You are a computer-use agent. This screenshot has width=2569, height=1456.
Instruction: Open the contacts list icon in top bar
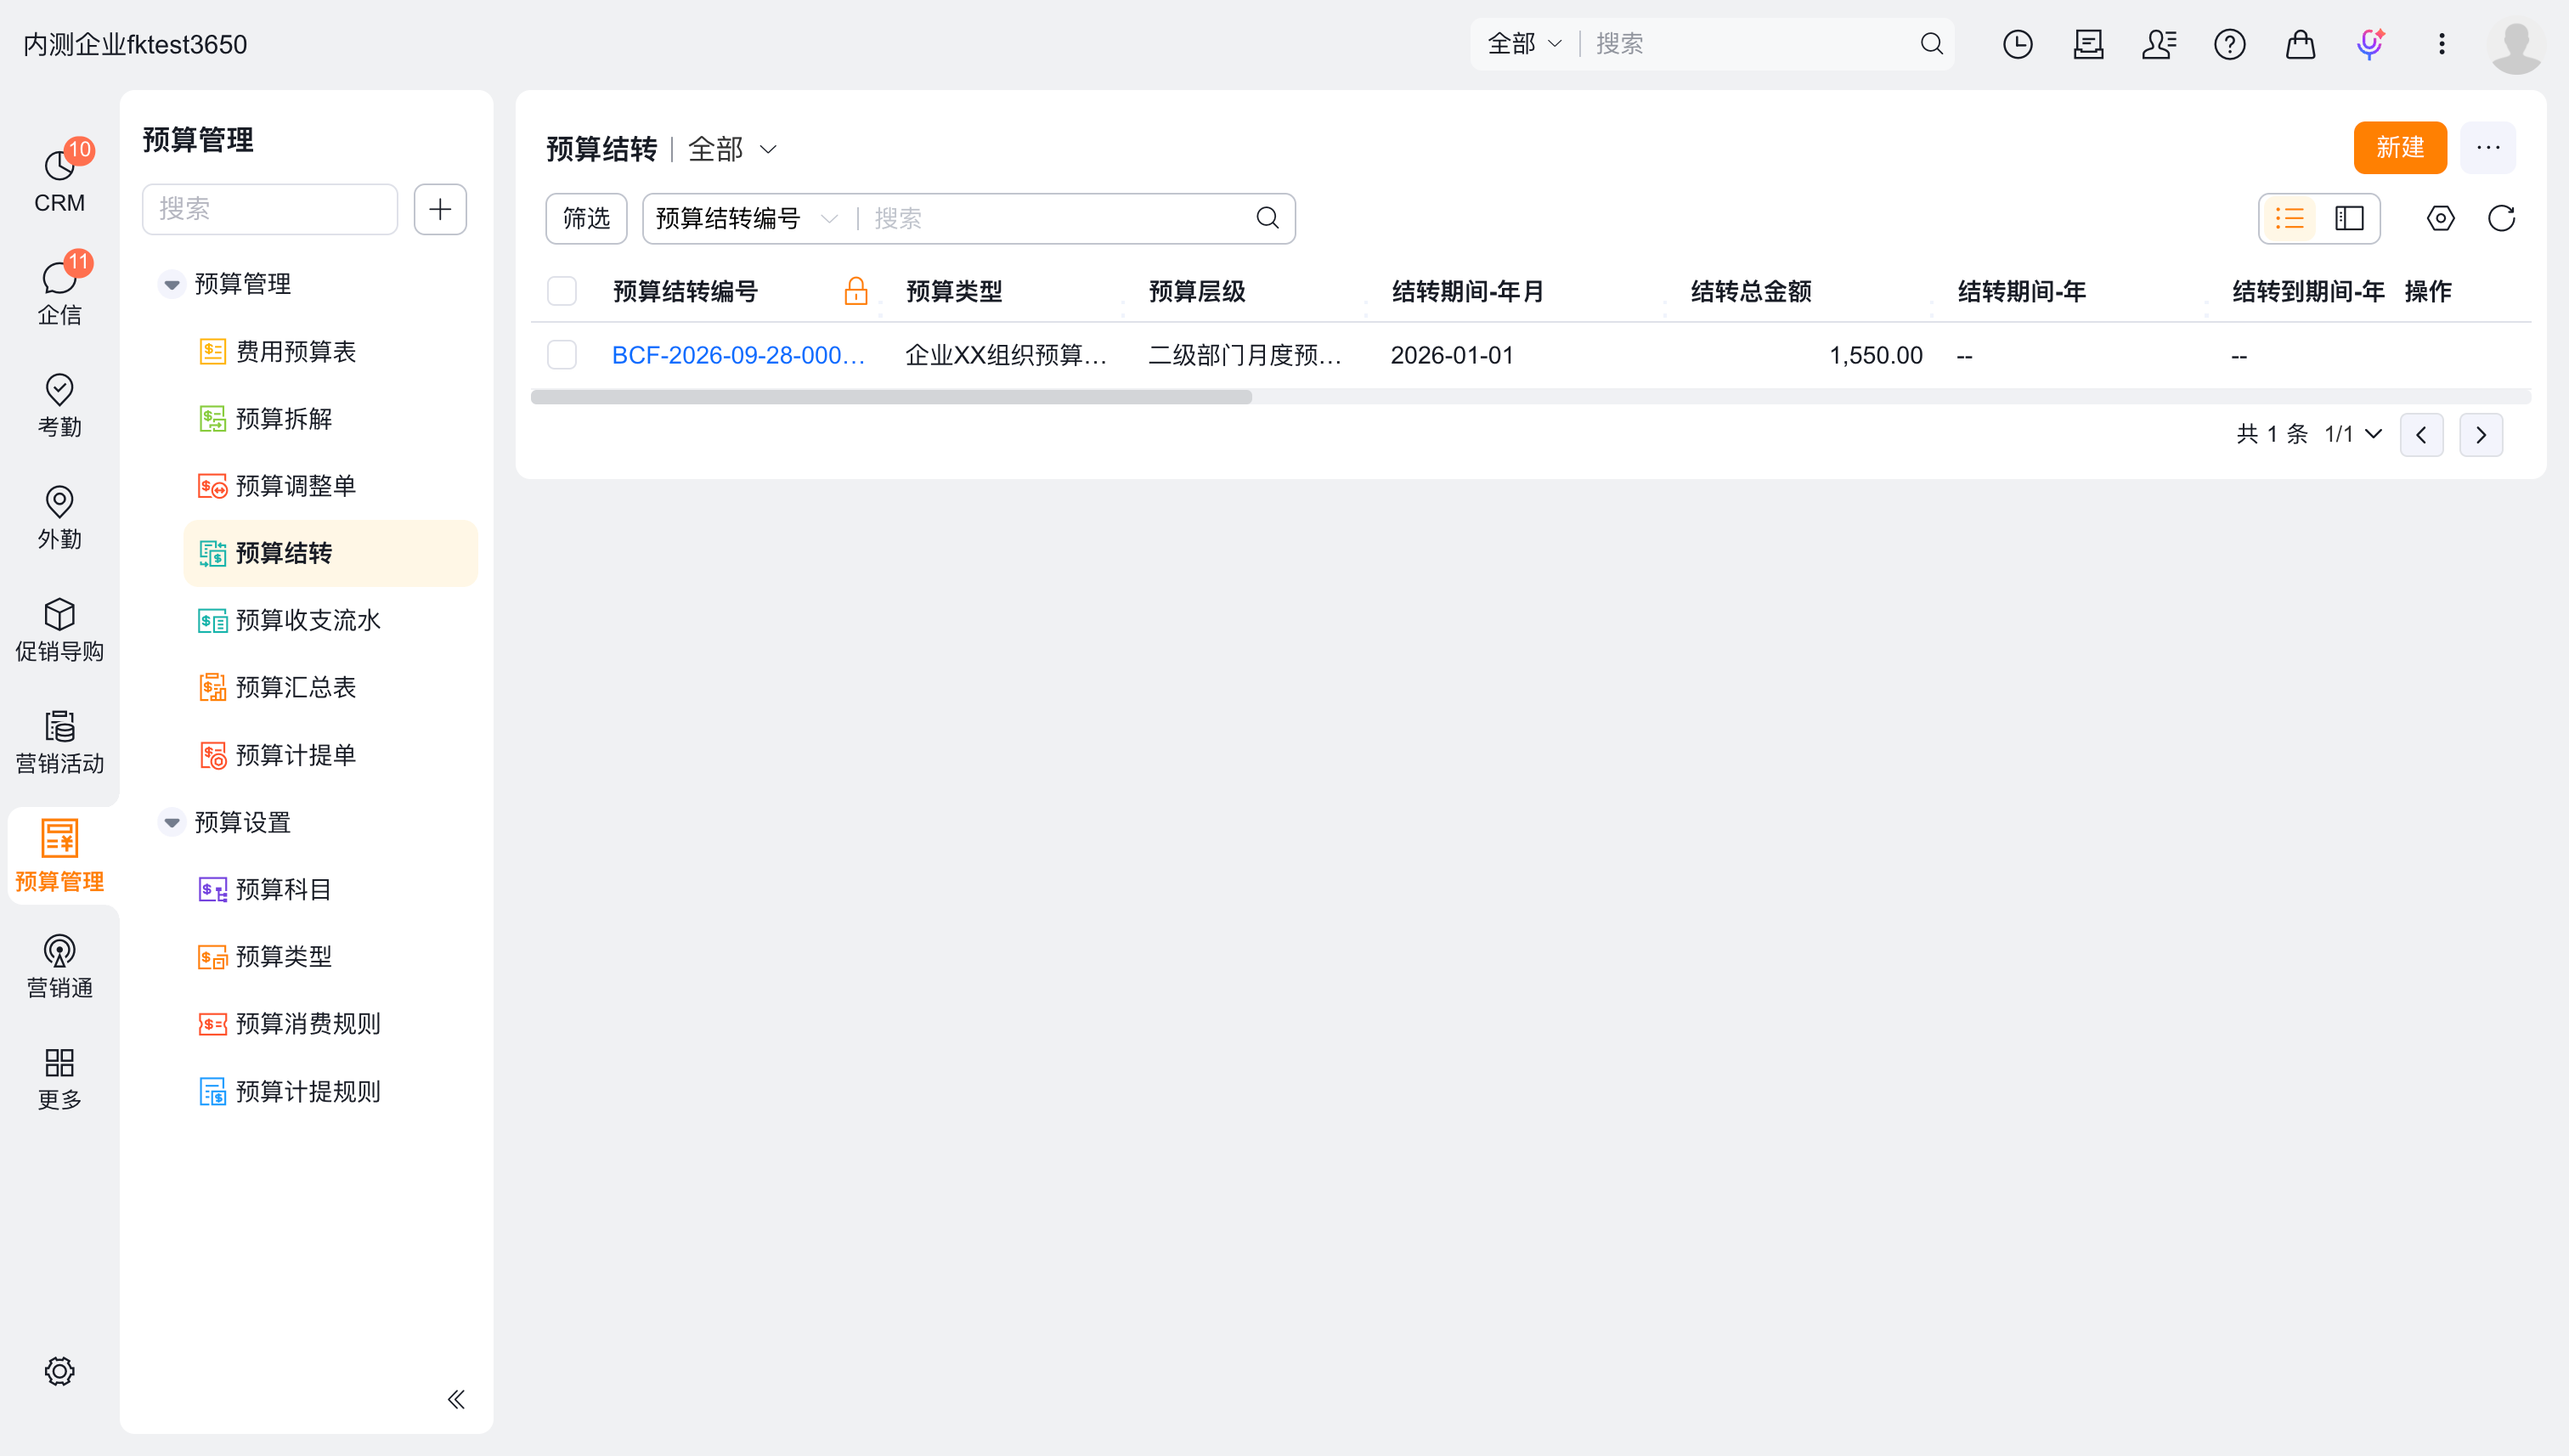(2159, 44)
